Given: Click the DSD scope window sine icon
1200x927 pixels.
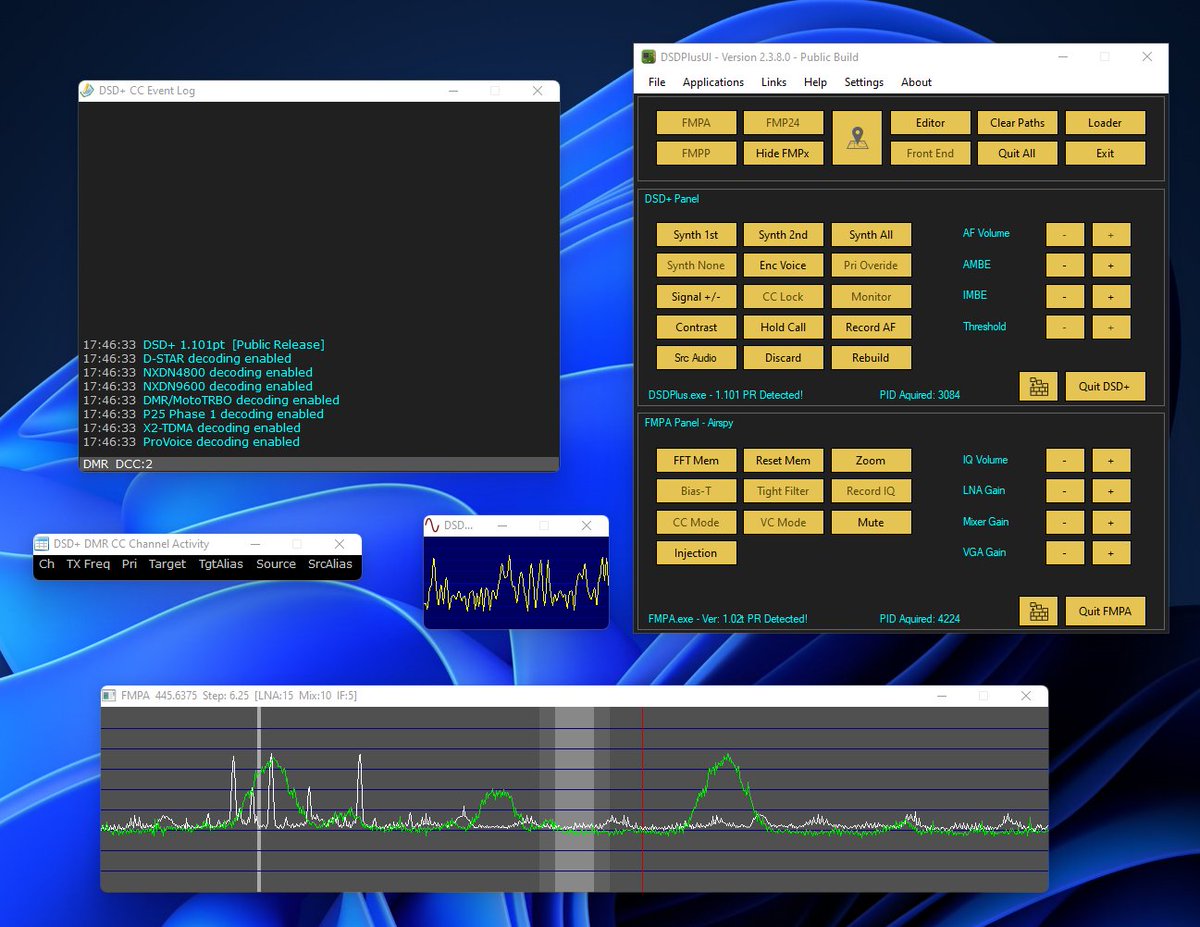Looking at the screenshot, I should point(432,525).
